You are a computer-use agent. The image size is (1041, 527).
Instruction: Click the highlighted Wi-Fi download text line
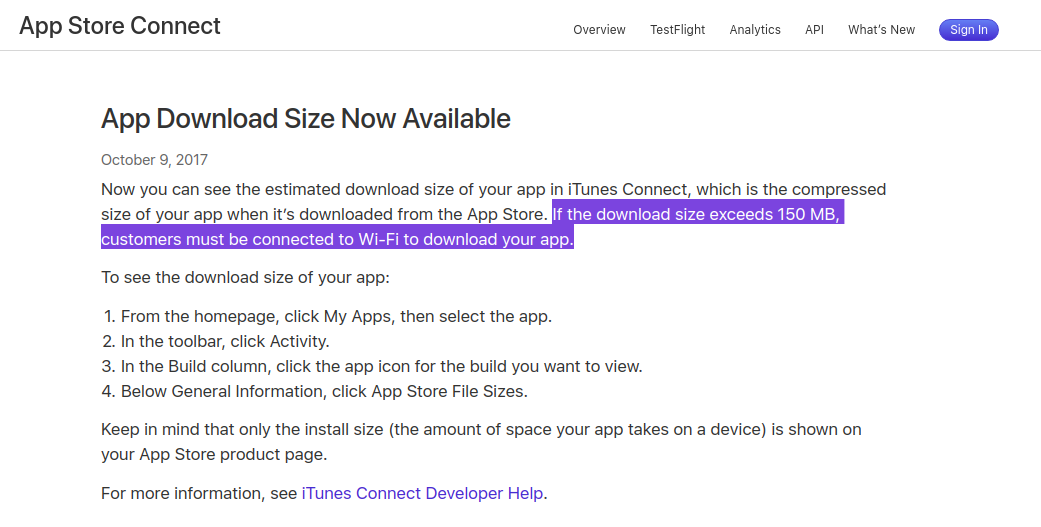(x=337, y=239)
